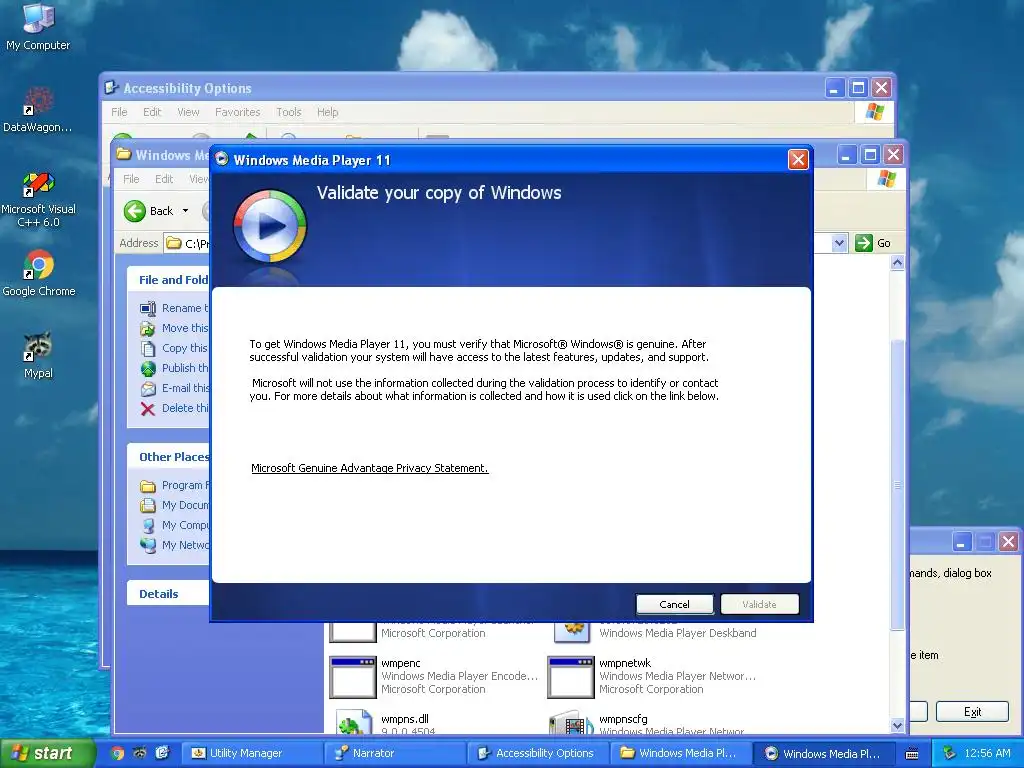Open Mypal browser desktop icon
The height and width of the screenshot is (768, 1024).
tap(38, 356)
